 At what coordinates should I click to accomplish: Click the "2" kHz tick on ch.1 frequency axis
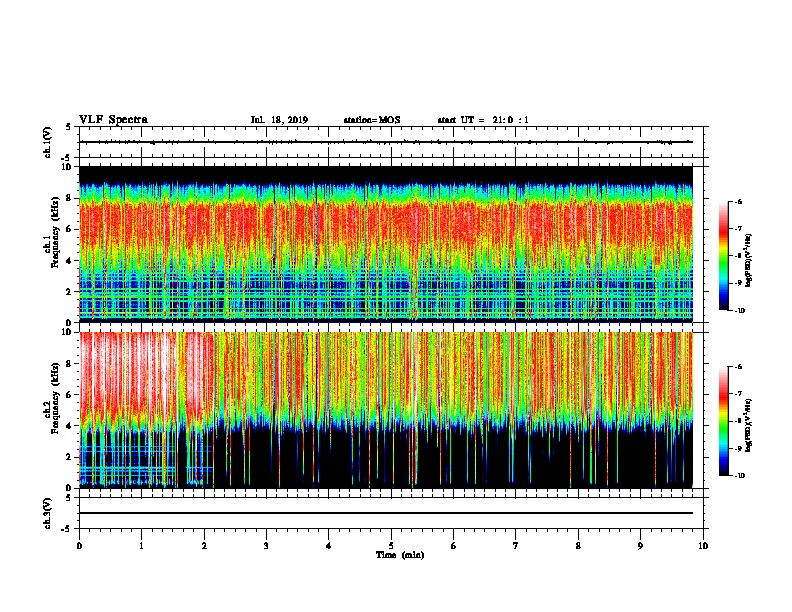pyautogui.click(x=70, y=292)
